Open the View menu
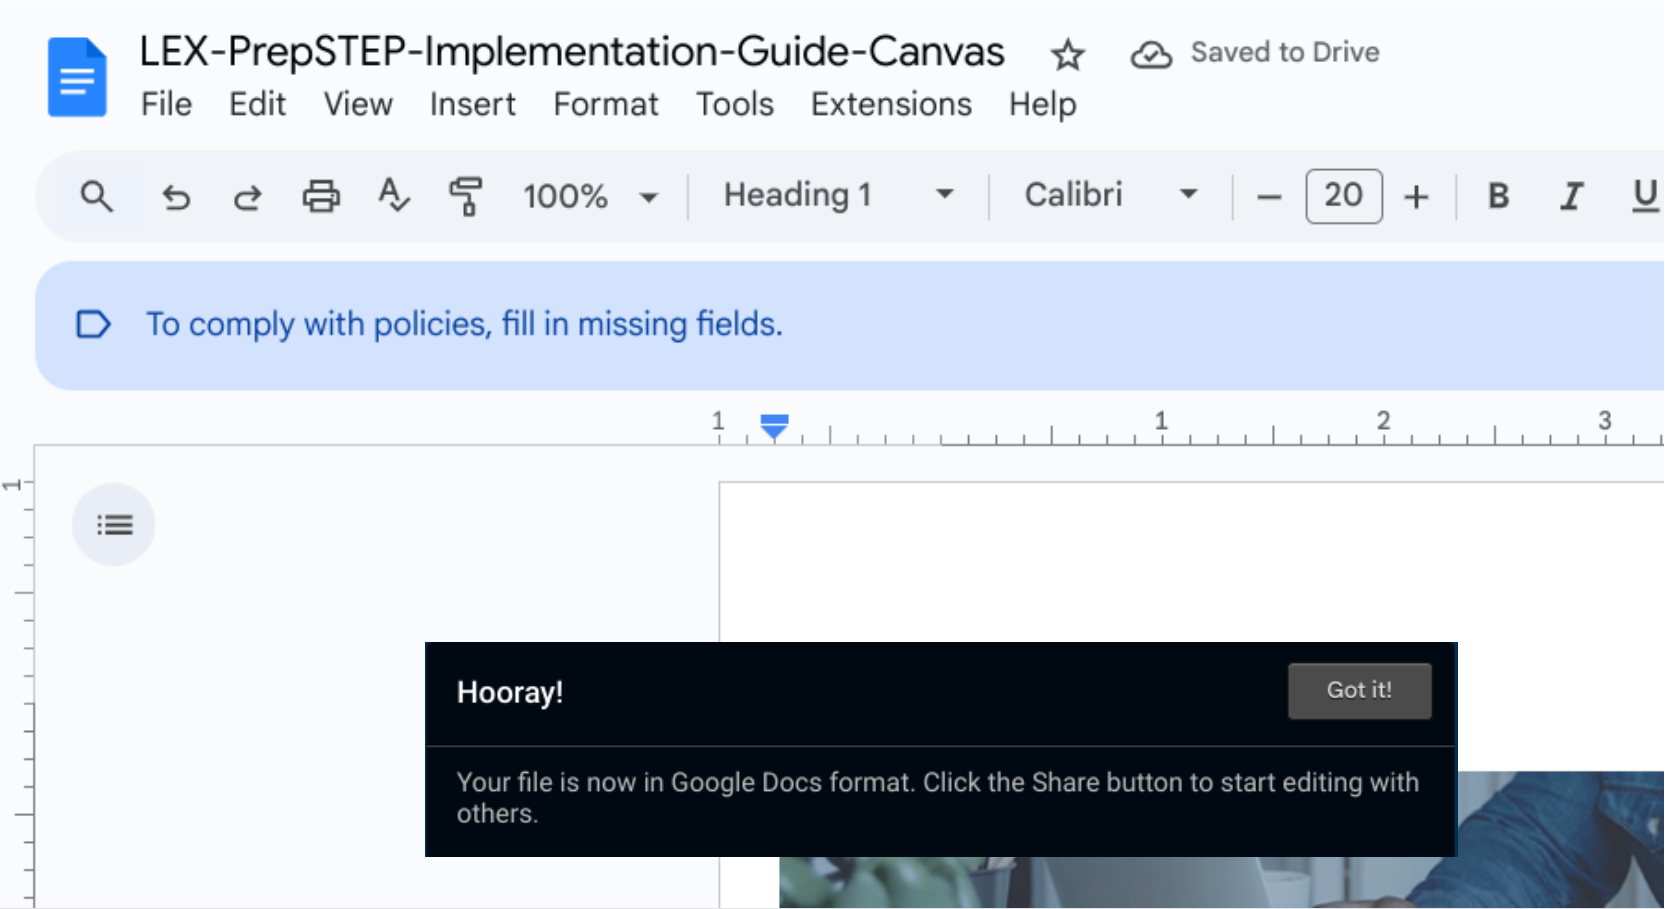This screenshot has height=909, width=1665. coord(358,104)
